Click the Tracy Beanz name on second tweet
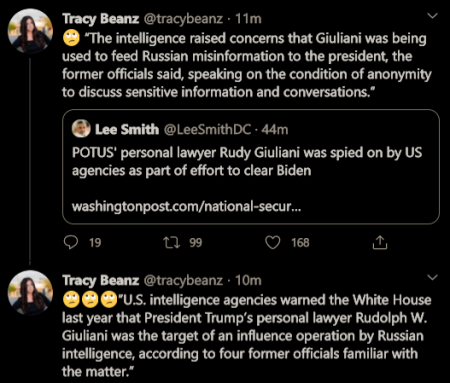450x383 pixels. point(101,281)
